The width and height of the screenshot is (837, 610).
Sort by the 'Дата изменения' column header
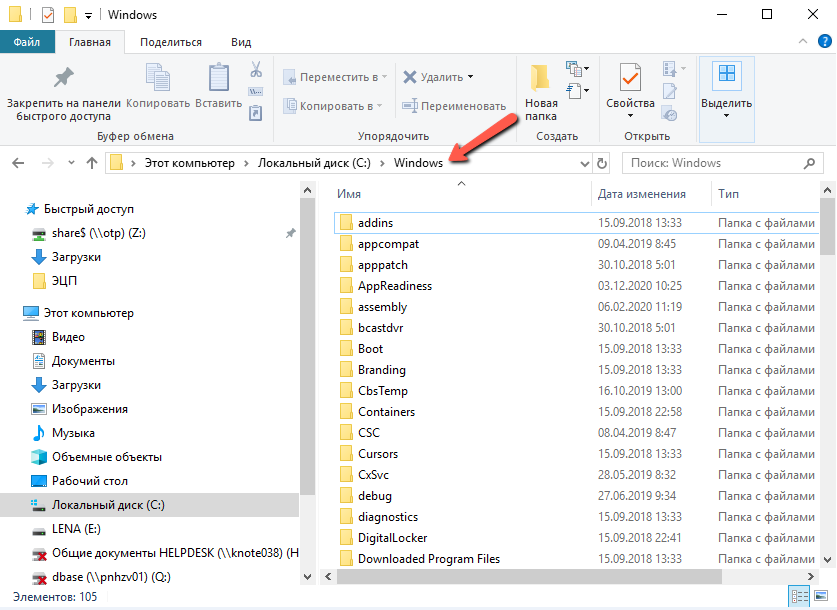click(x=642, y=194)
